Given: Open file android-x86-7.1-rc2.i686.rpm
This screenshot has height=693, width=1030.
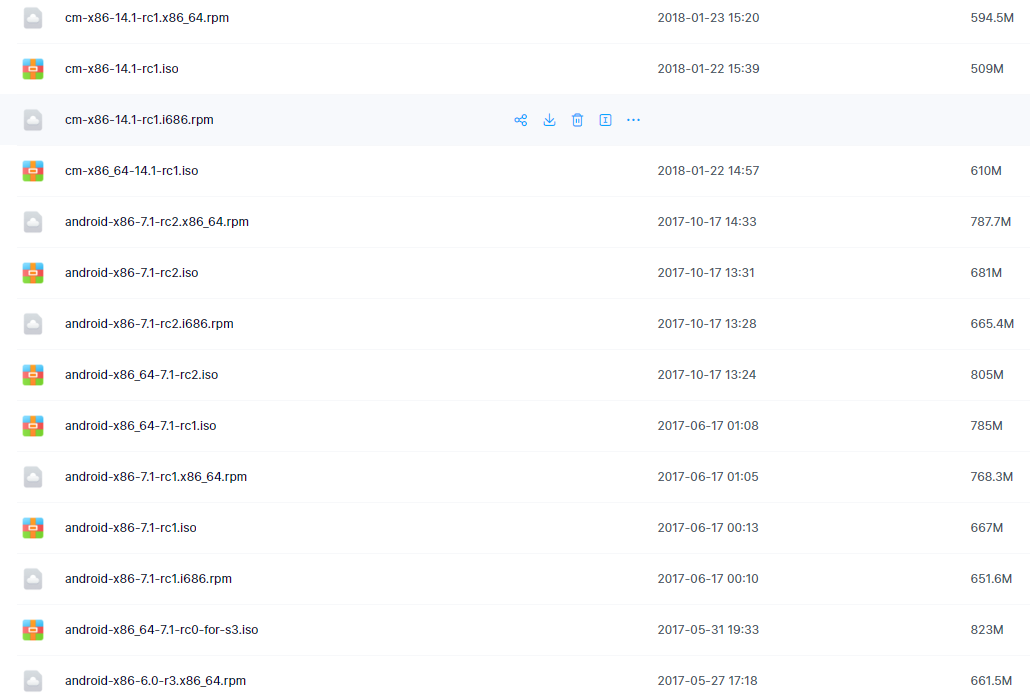Looking at the screenshot, I should 149,324.
